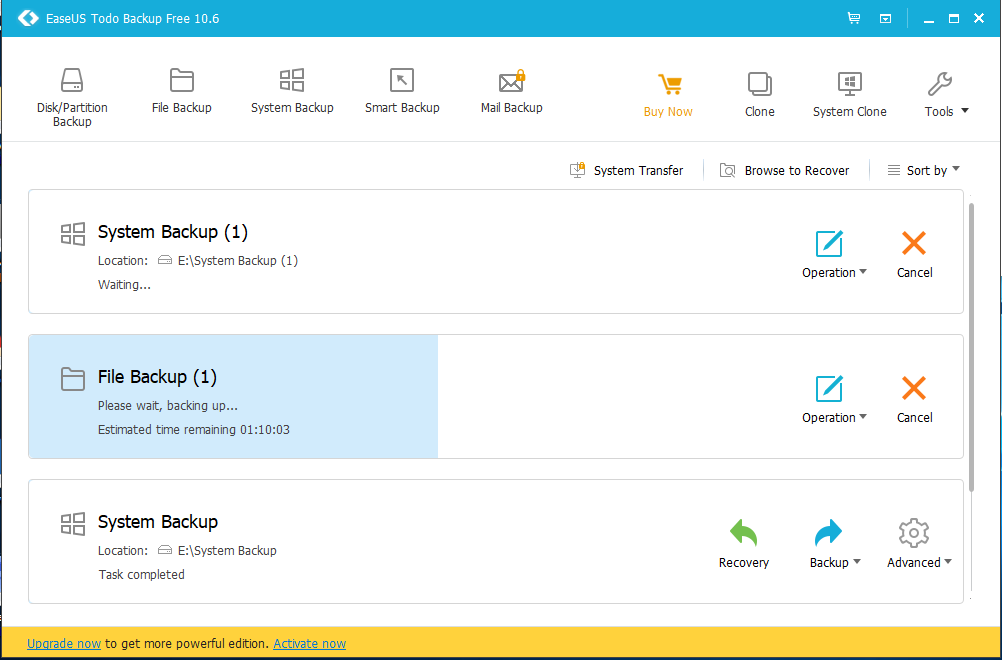Click System Transfer button
Image resolution: width=1002 pixels, height=660 pixels.
(626, 170)
